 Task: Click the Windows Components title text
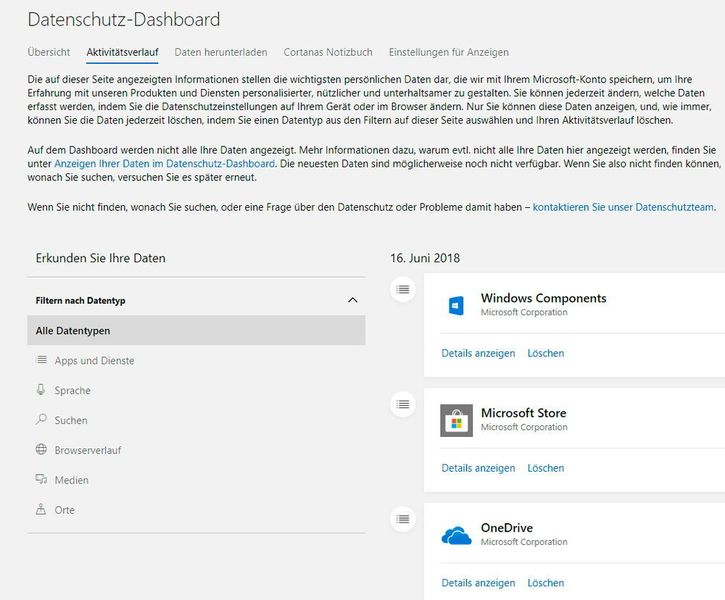543,298
